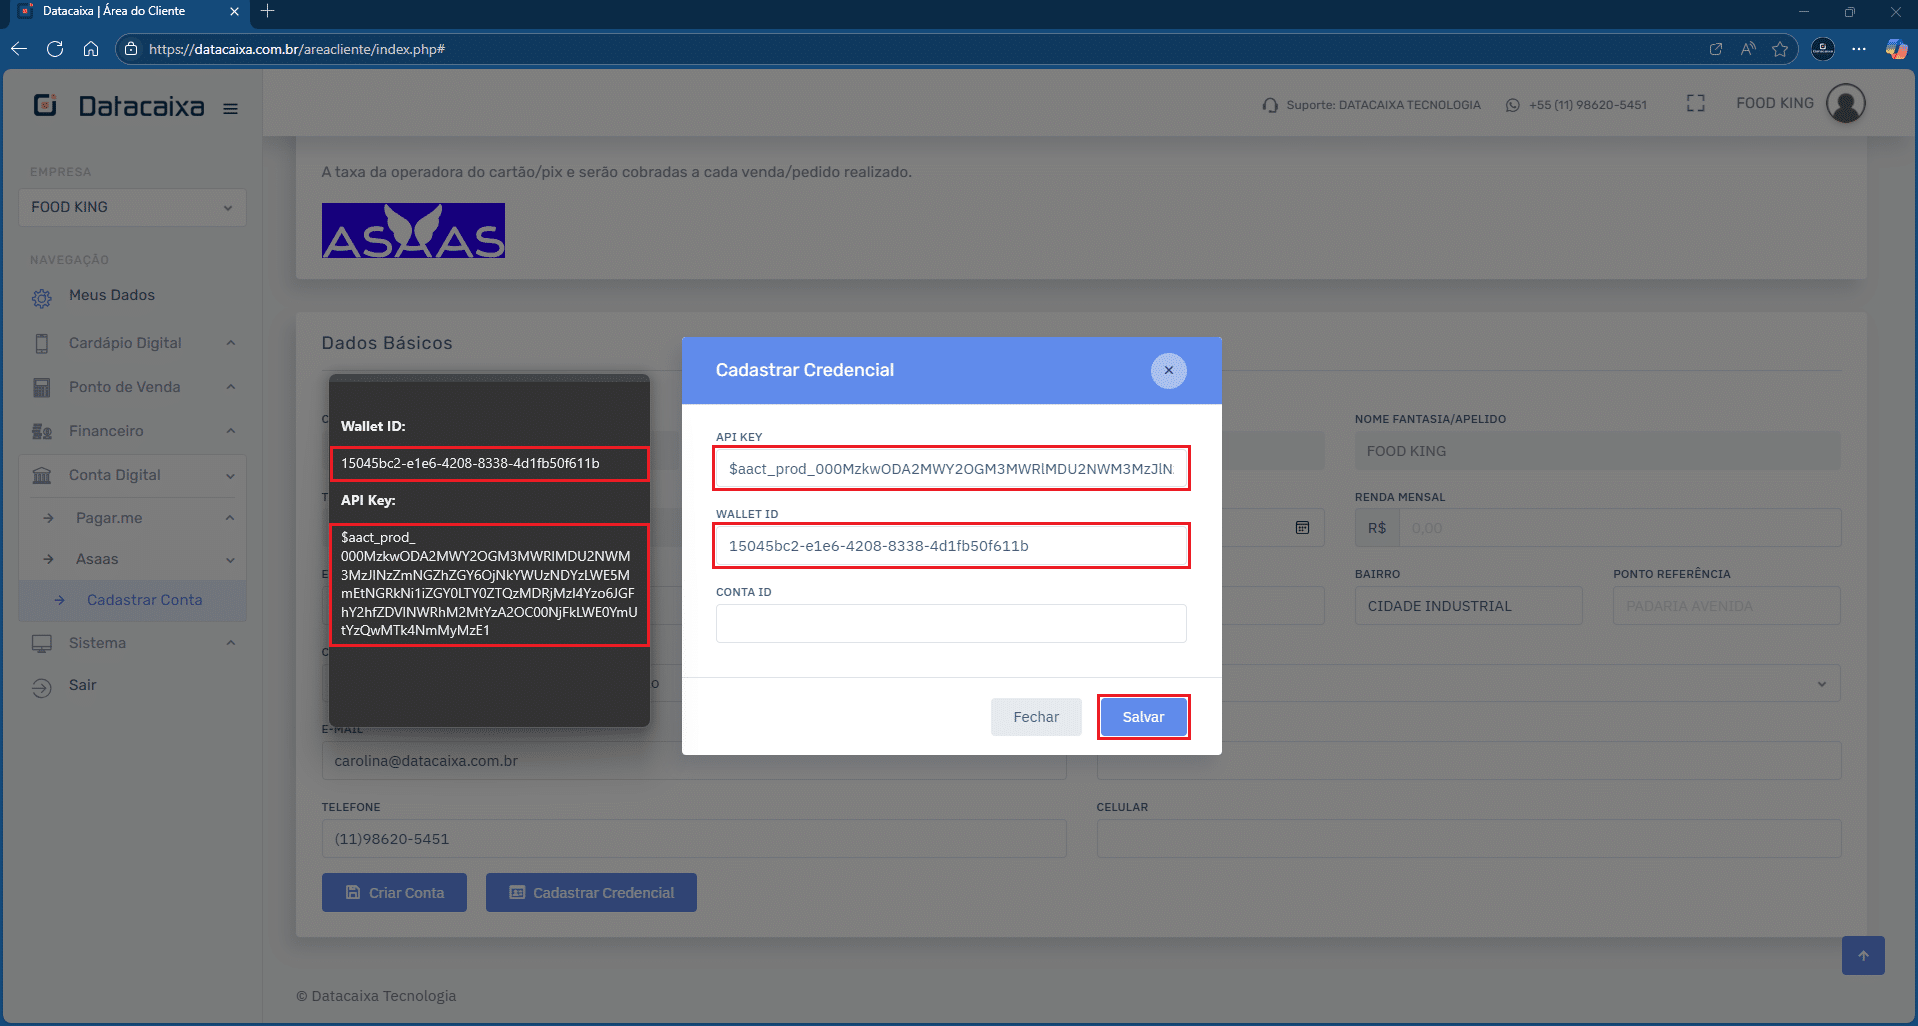Click inside the CONTA ID field

coord(950,623)
